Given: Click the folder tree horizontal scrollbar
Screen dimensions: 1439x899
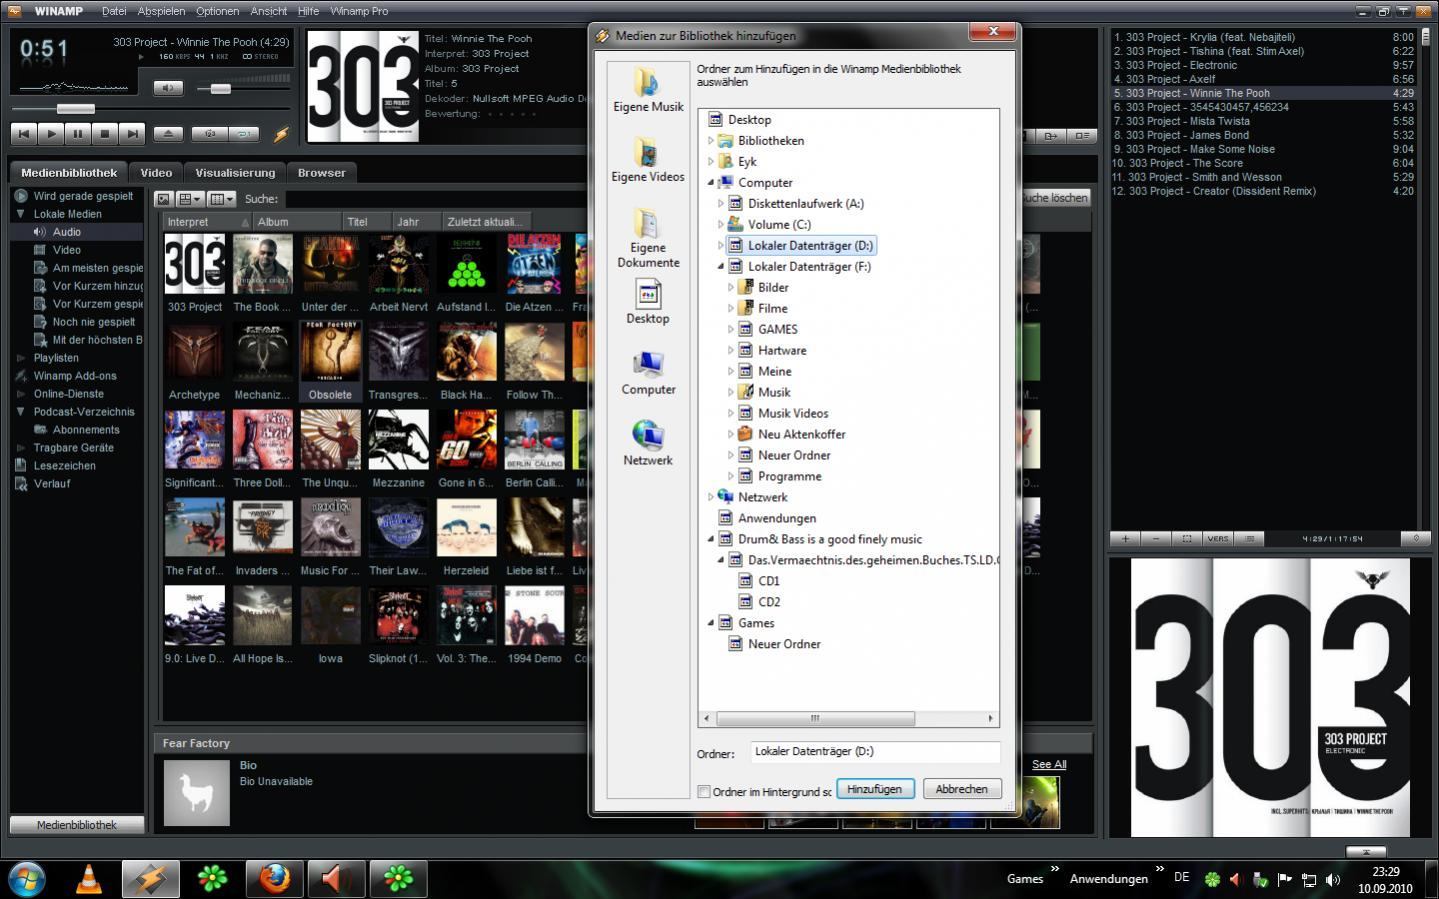Looking at the screenshot, I should [814, 719].
